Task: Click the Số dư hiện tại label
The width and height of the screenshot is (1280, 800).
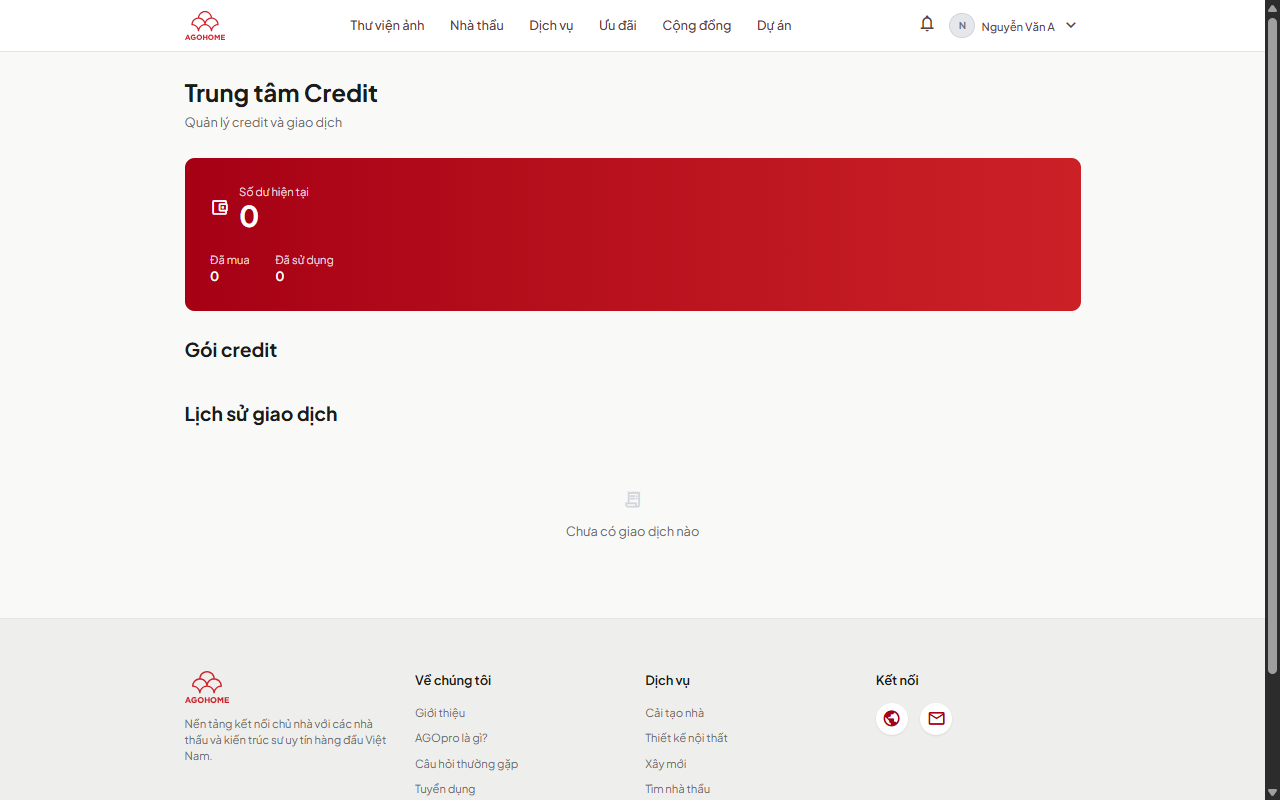Action: 274,192
